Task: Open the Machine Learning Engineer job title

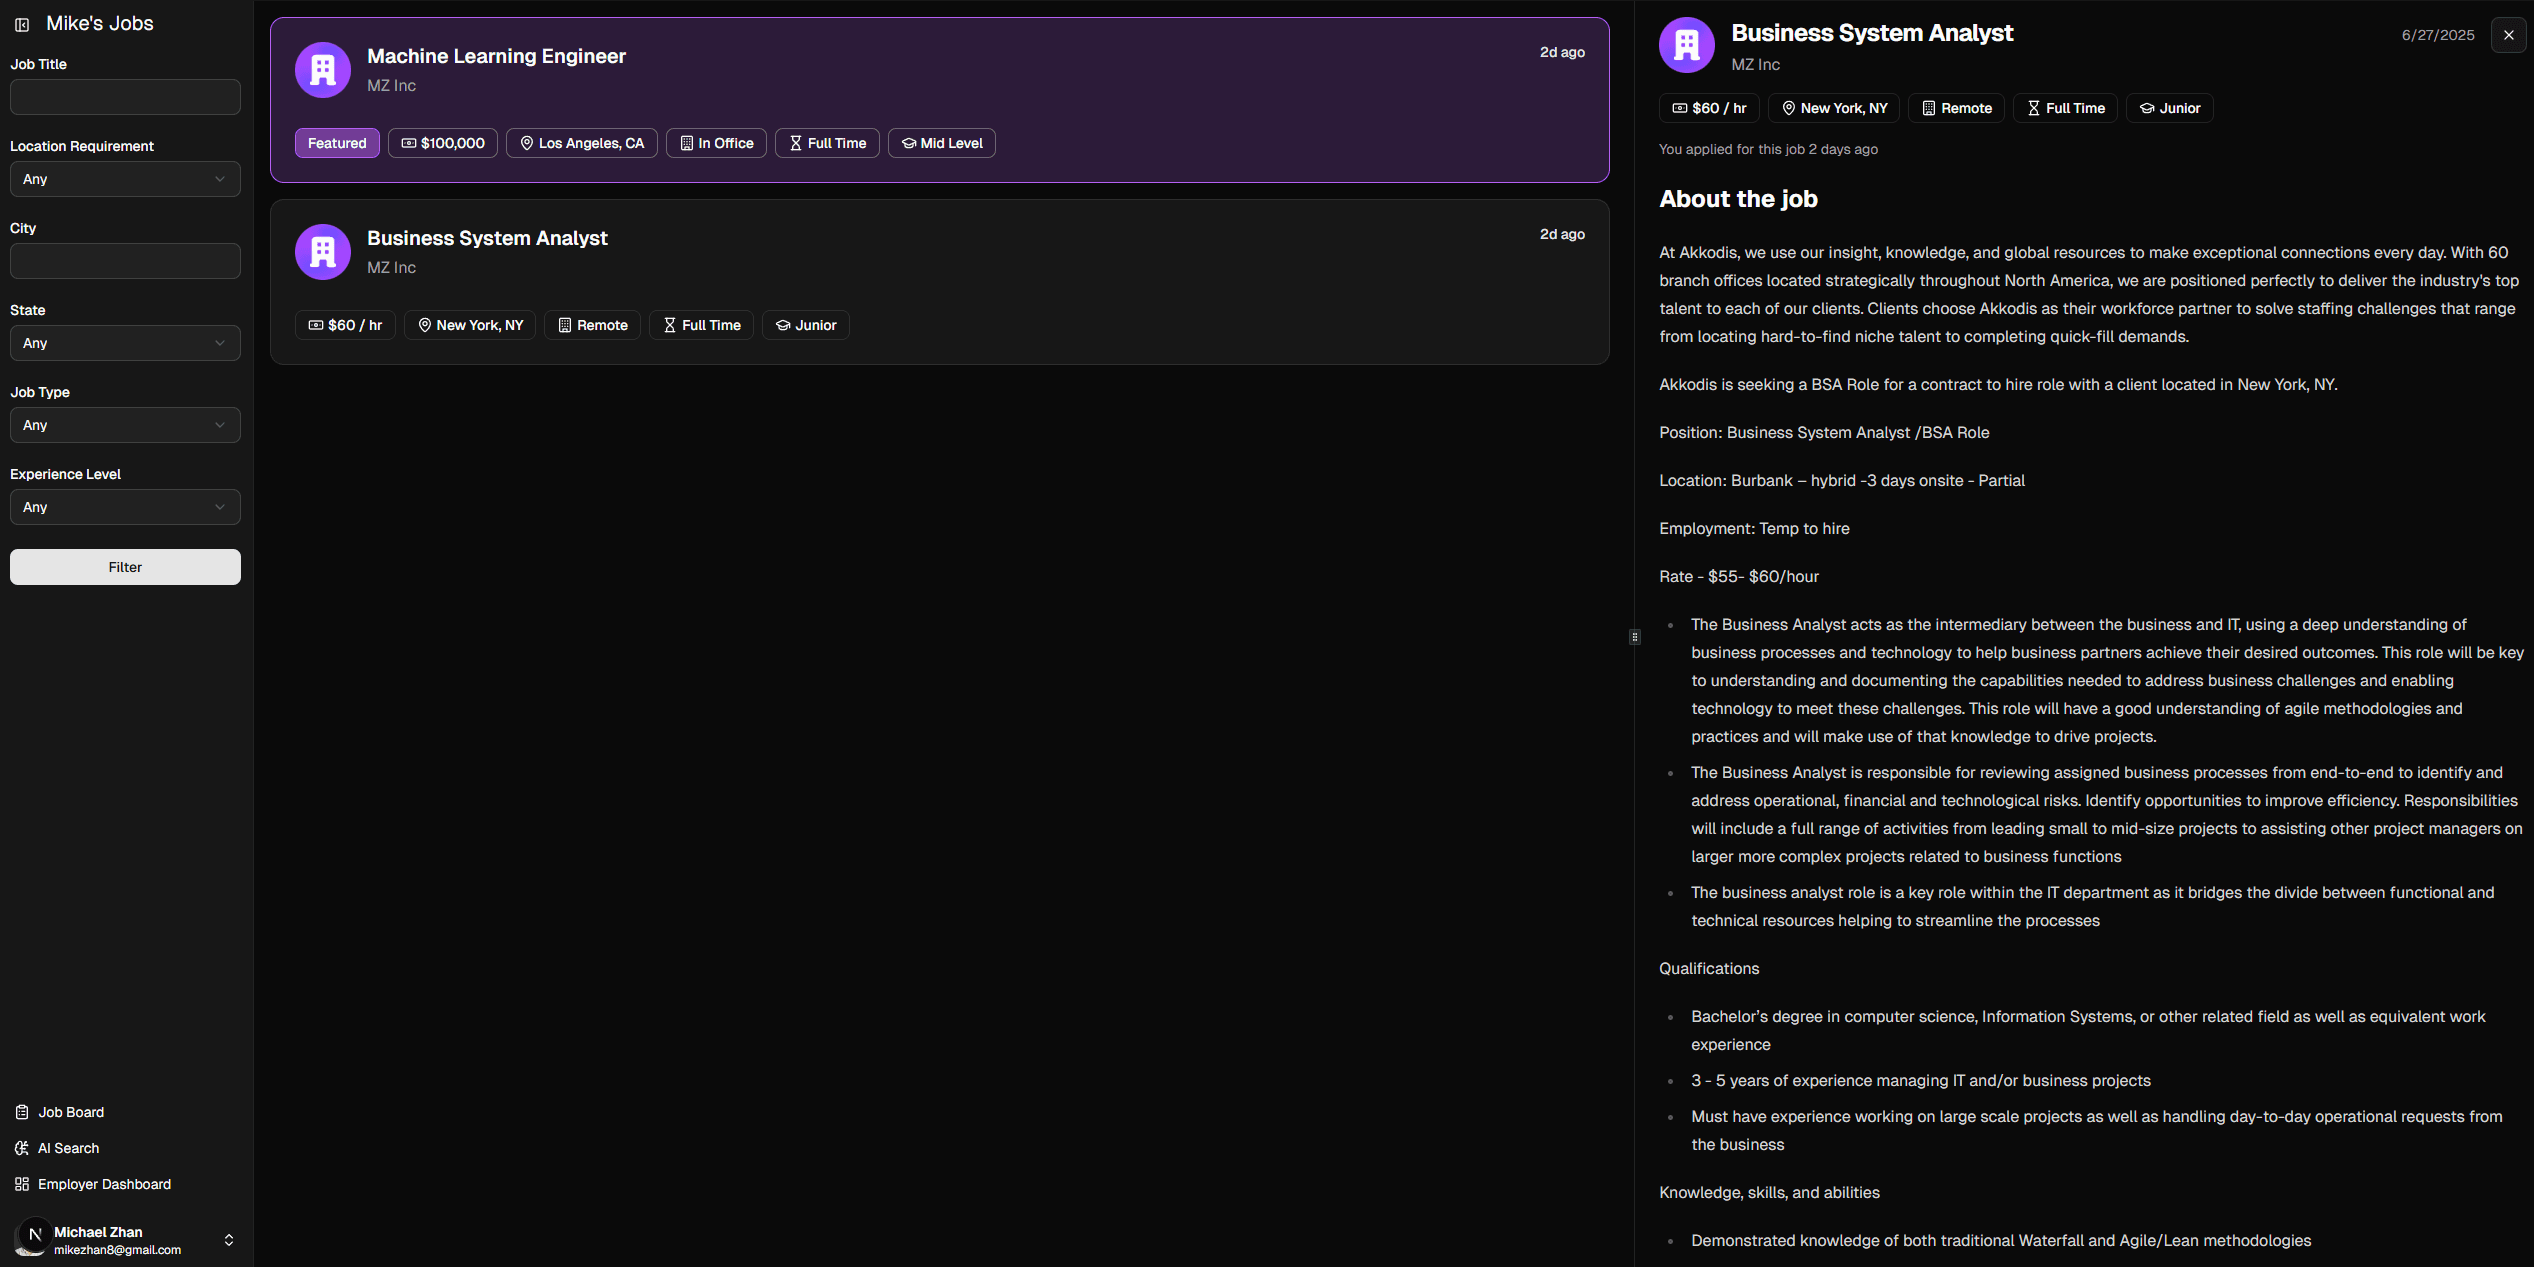Action: point(496,56)
